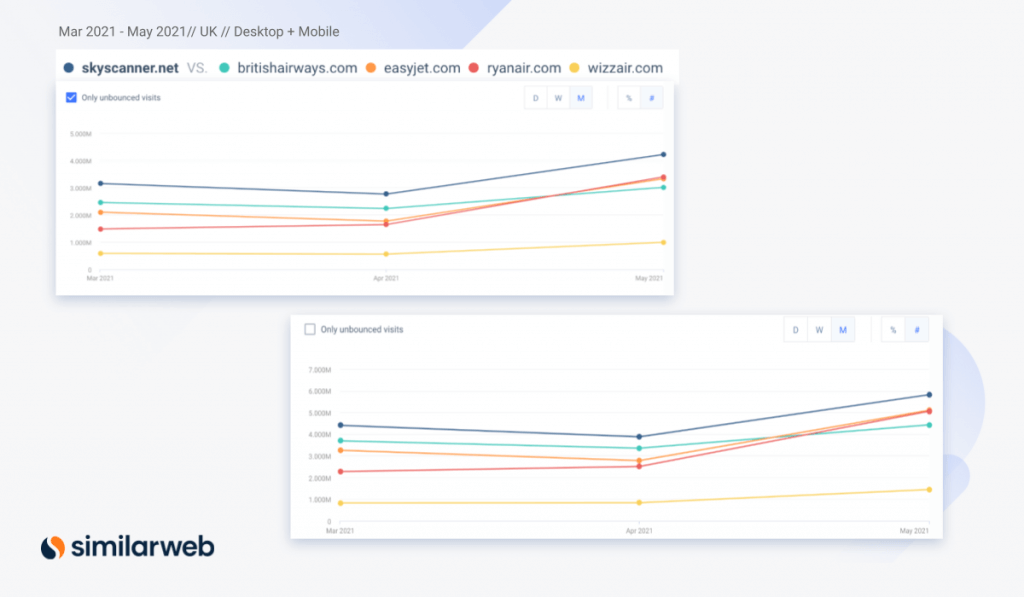The image size is (1024, 597).
Task: Click 'Apr 2021' axis label in lower chart
Action: (x=639, y=531)
